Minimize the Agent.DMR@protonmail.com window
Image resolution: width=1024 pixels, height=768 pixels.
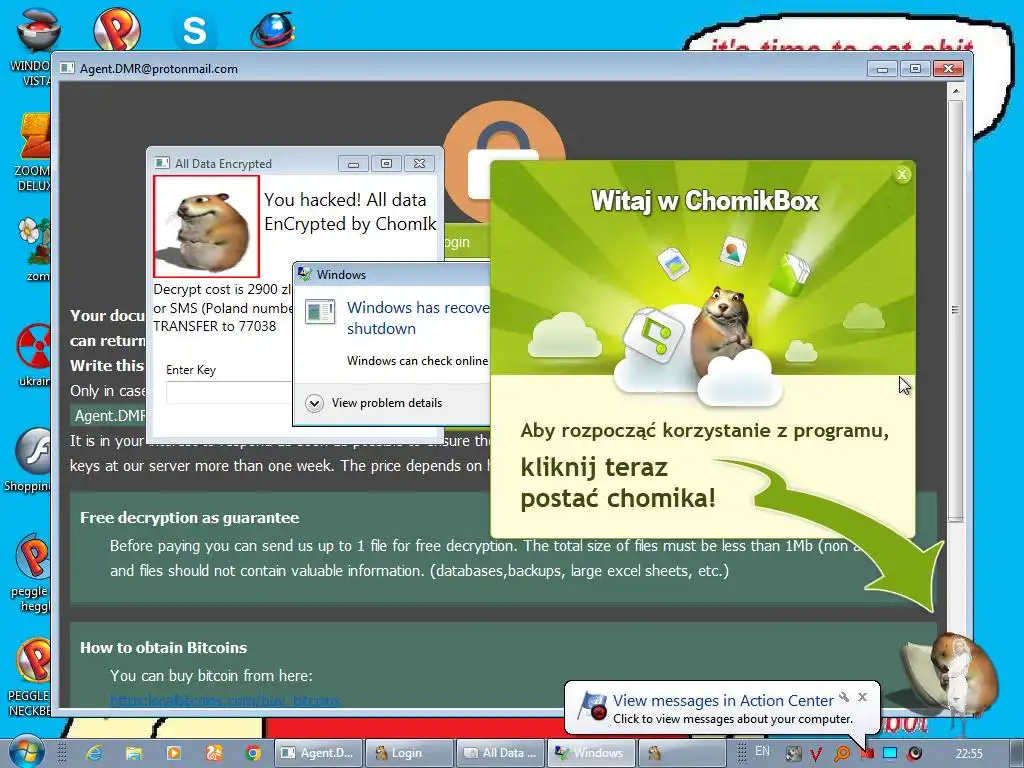[882, 69]
